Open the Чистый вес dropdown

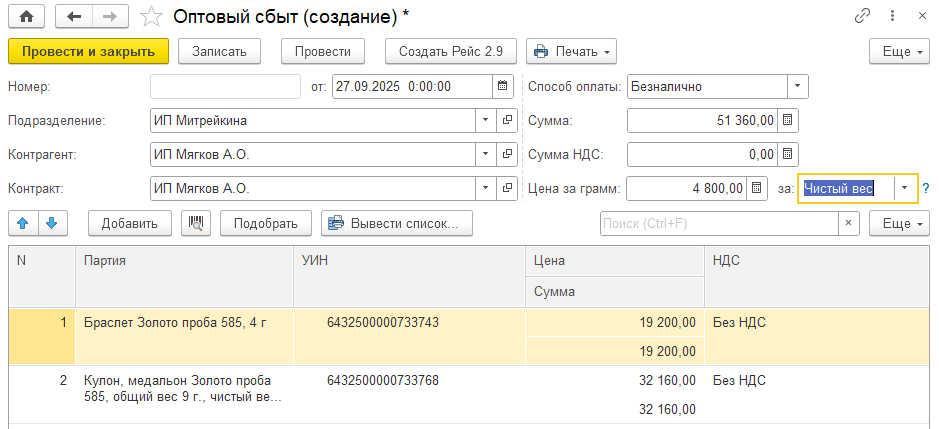pyautogui.click(x=905, y=188)
